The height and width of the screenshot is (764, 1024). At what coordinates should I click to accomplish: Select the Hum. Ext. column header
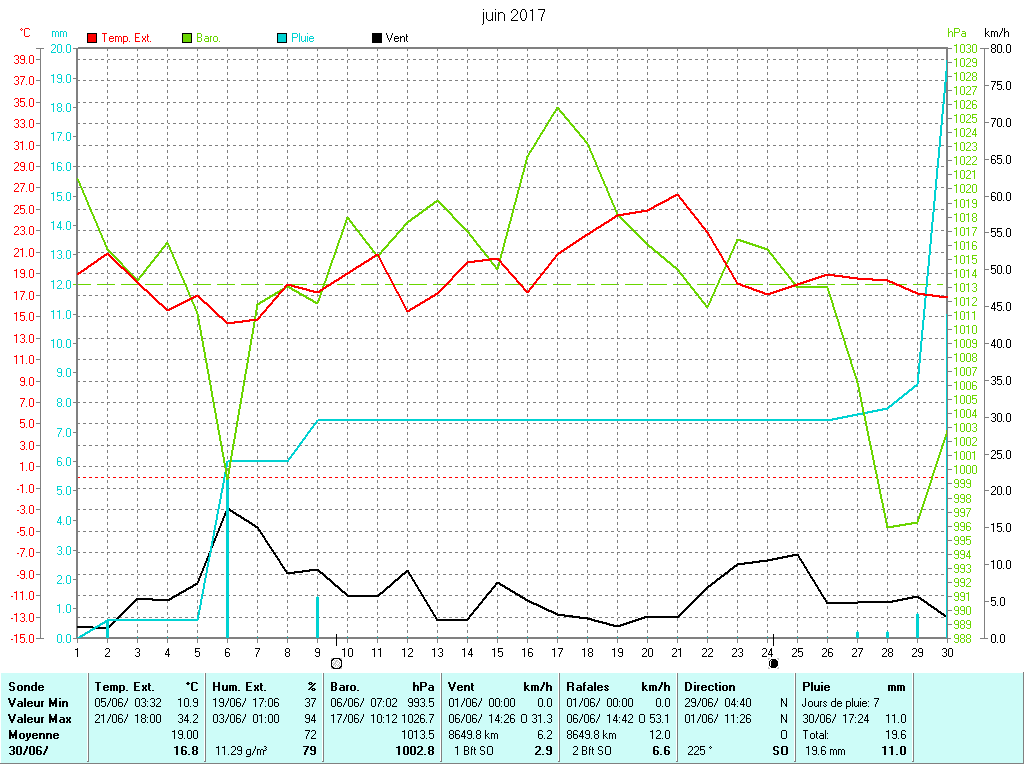click(242, 687)
